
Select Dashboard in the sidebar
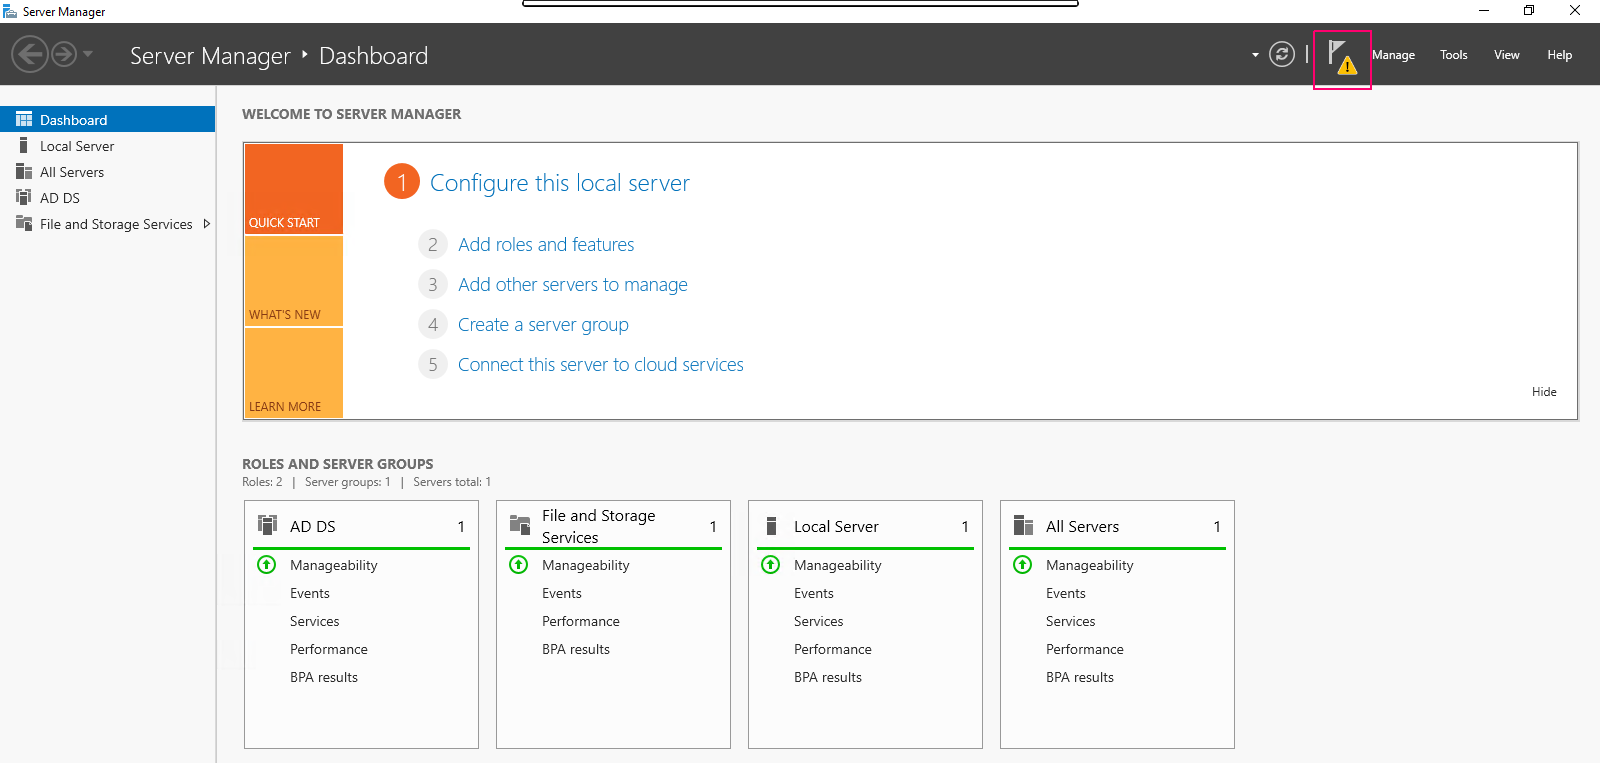pyautogui.click(x=107, y=119)
